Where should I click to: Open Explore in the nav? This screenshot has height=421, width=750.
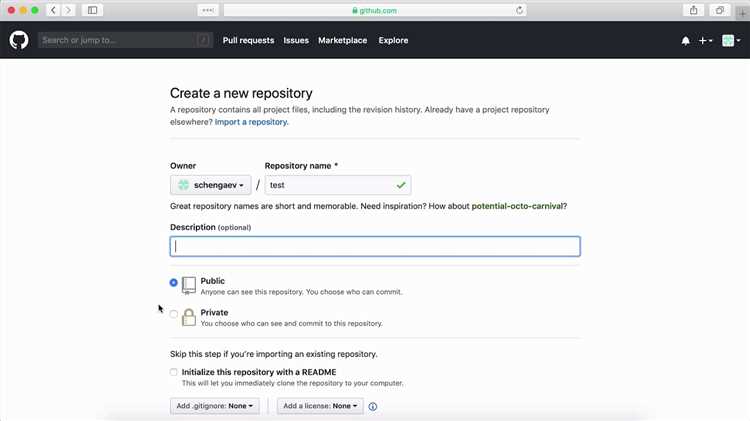click(393, 41)
